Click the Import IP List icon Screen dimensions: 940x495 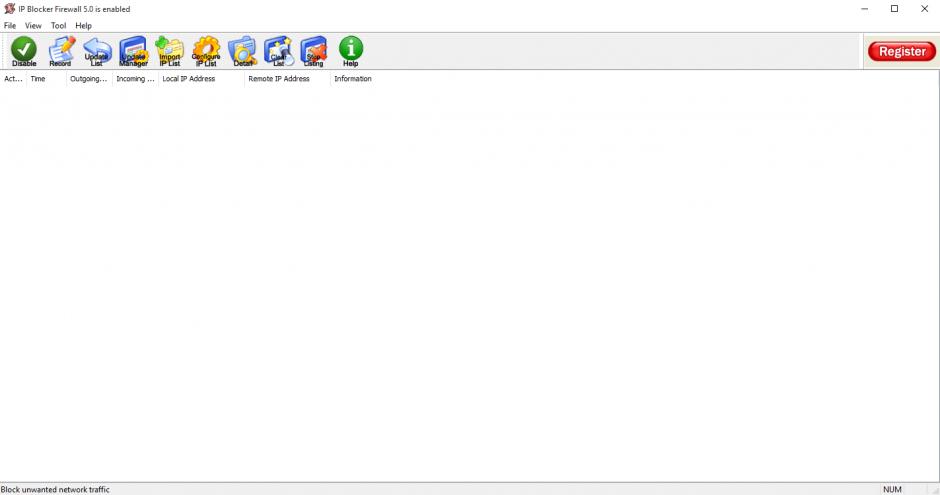[170, 52]
